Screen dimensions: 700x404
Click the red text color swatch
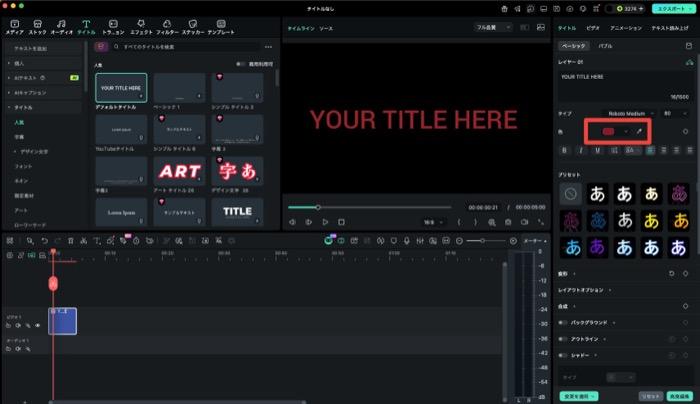coord(608,131)
